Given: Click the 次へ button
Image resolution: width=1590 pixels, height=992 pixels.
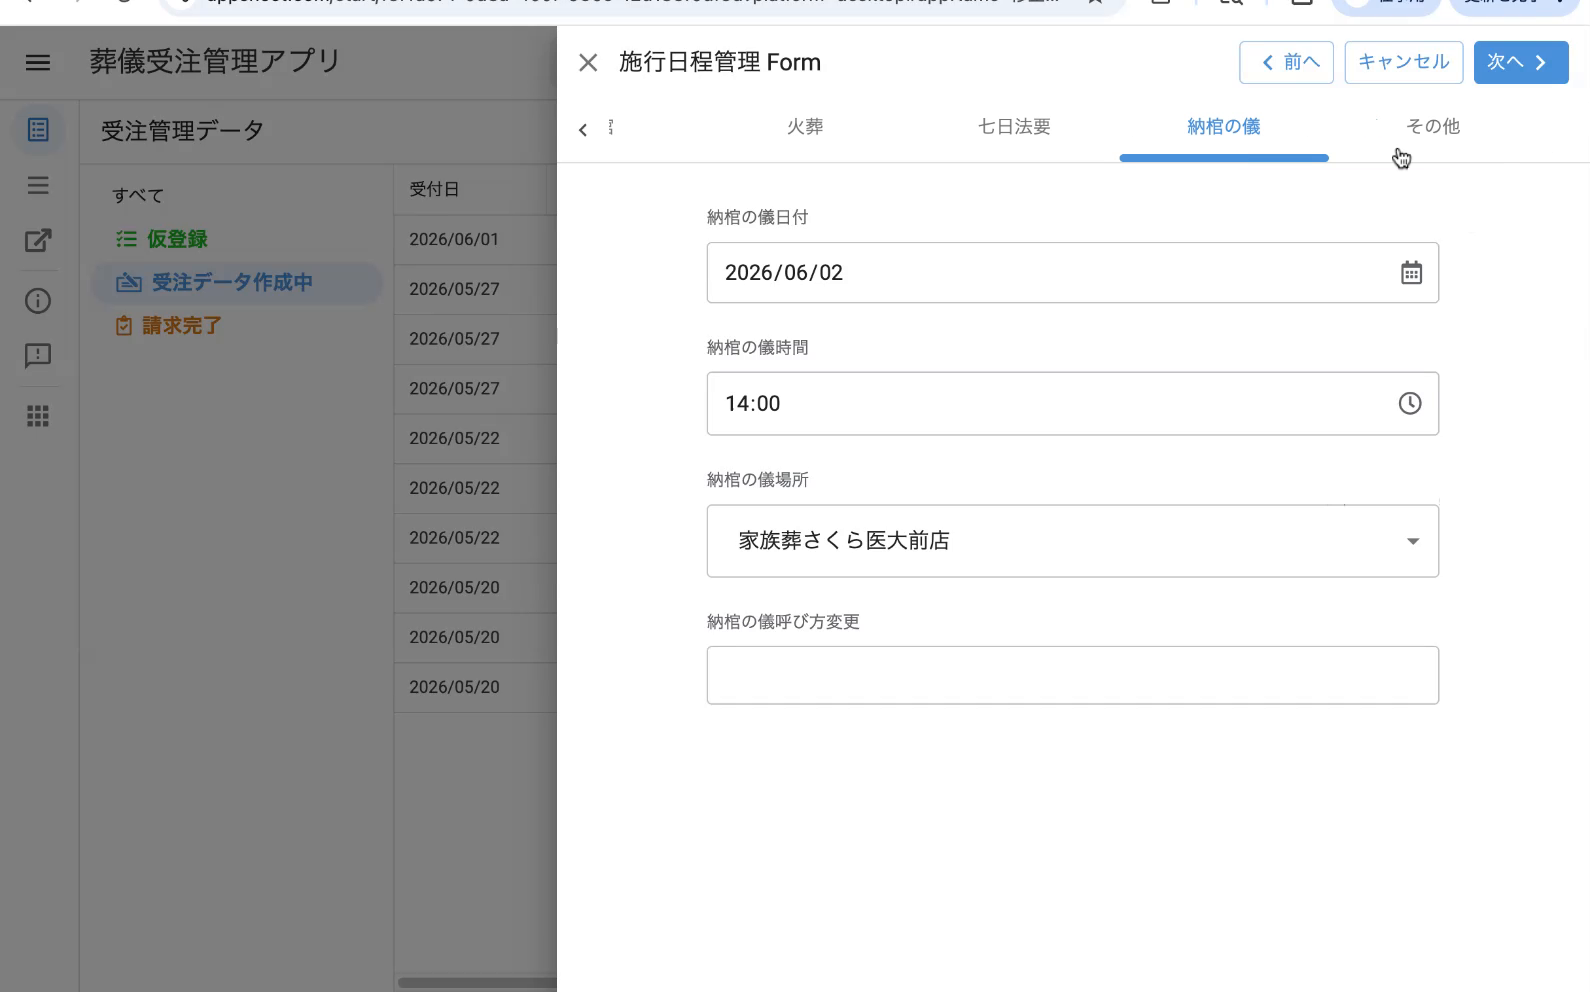Looking at the screenshot, I should click(1521, 62).
